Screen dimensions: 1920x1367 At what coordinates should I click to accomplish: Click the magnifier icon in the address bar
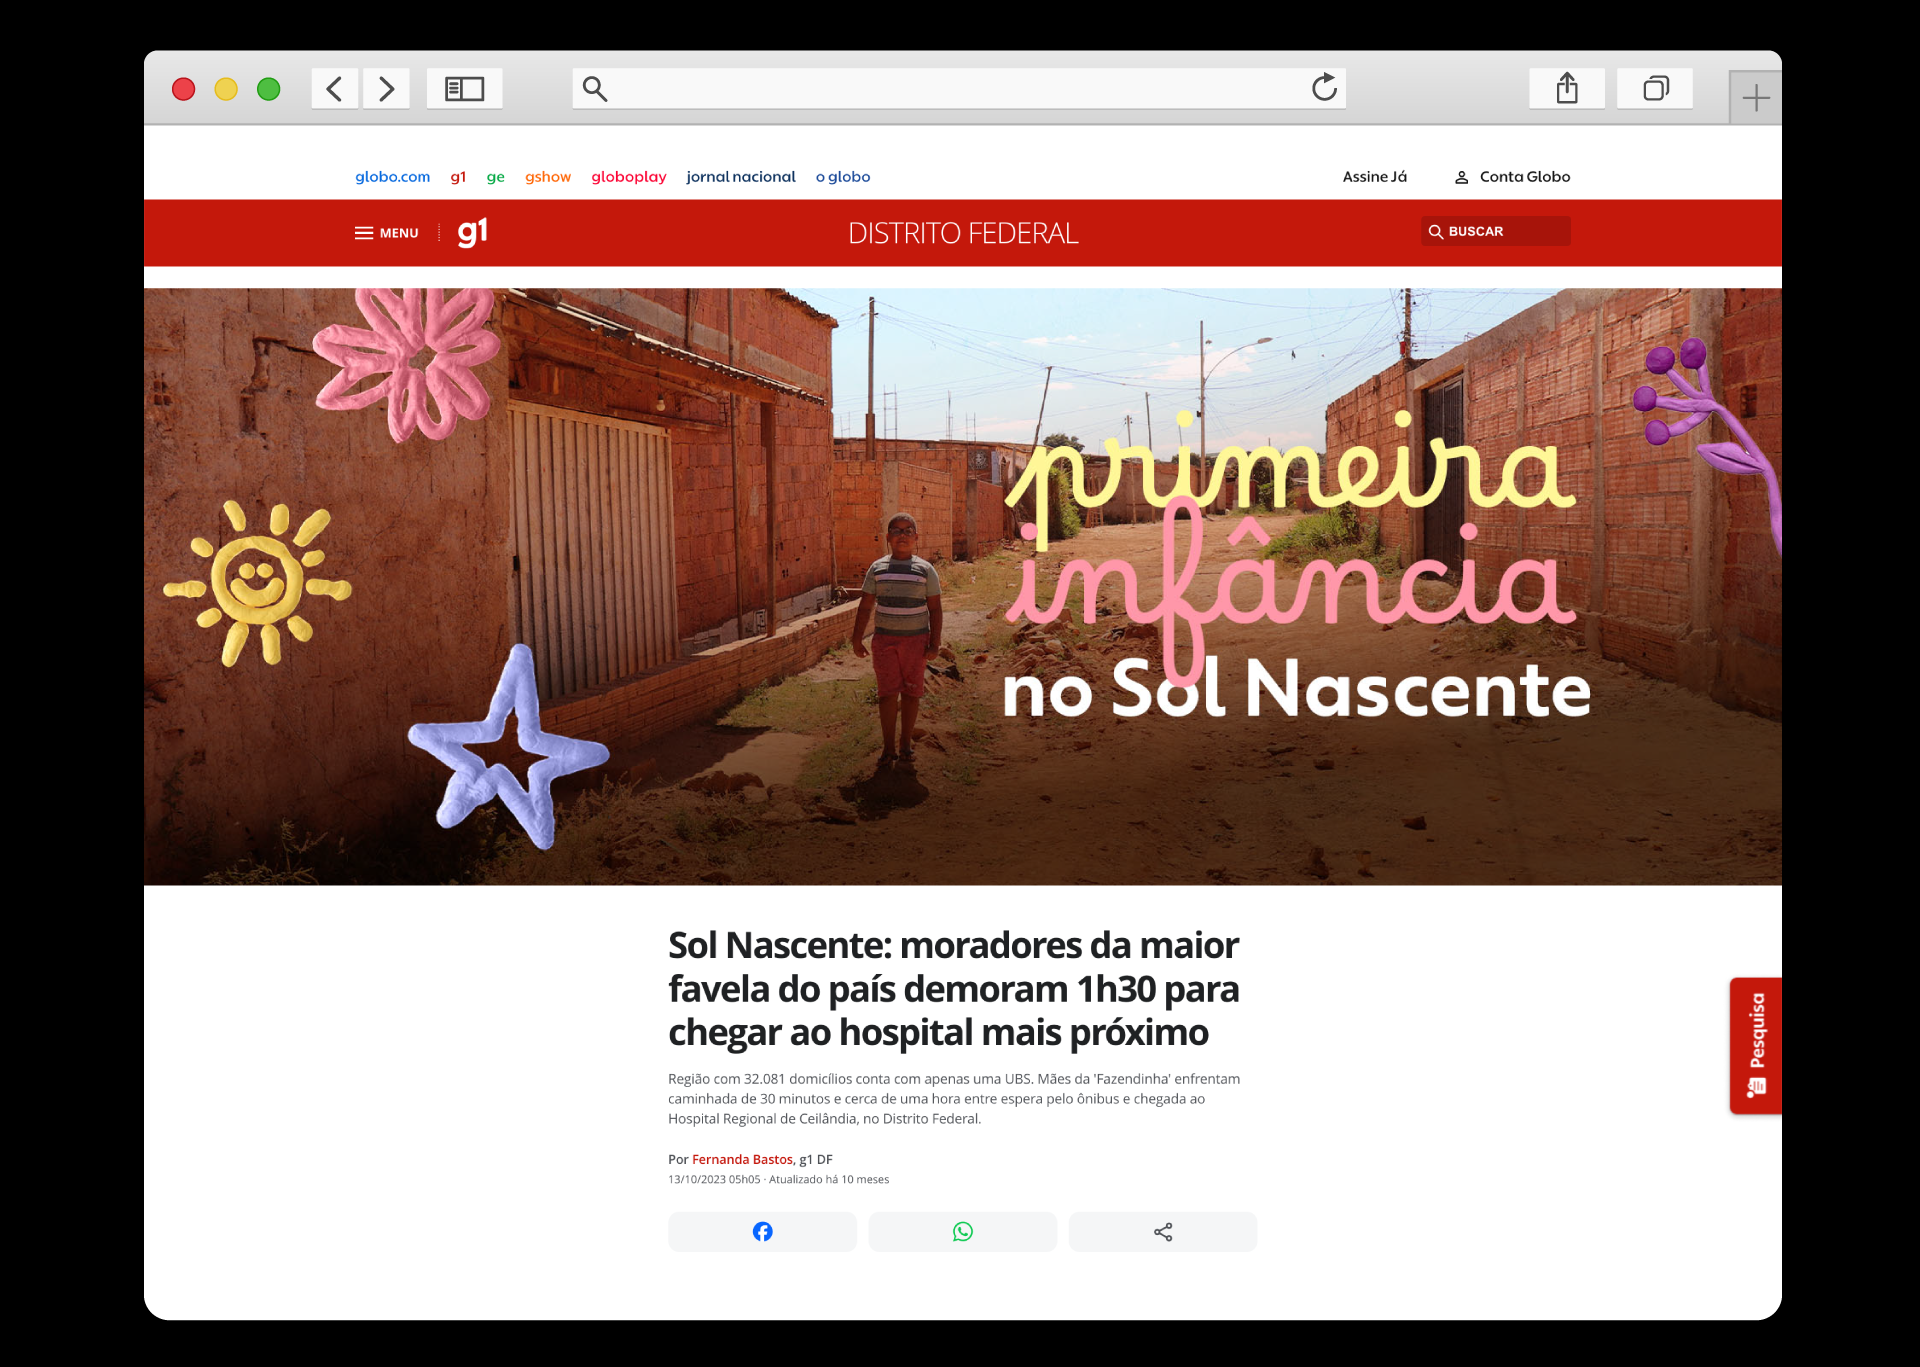(x=595, y=89)
